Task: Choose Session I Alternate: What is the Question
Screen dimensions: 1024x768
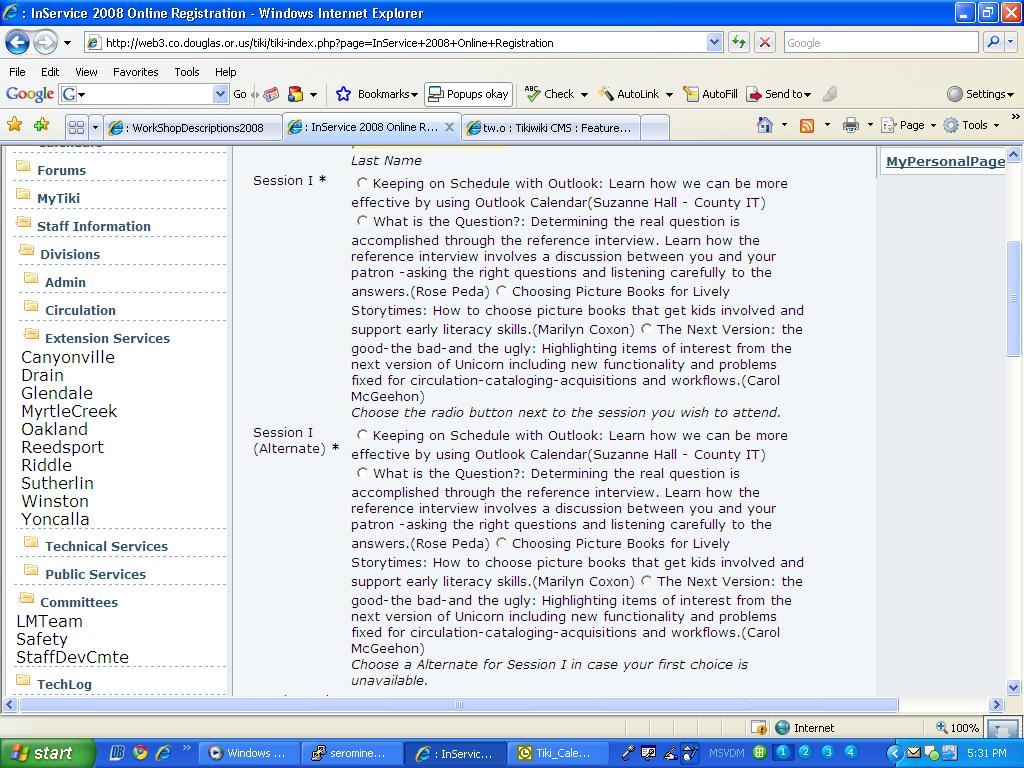Action: coord(362,472)
